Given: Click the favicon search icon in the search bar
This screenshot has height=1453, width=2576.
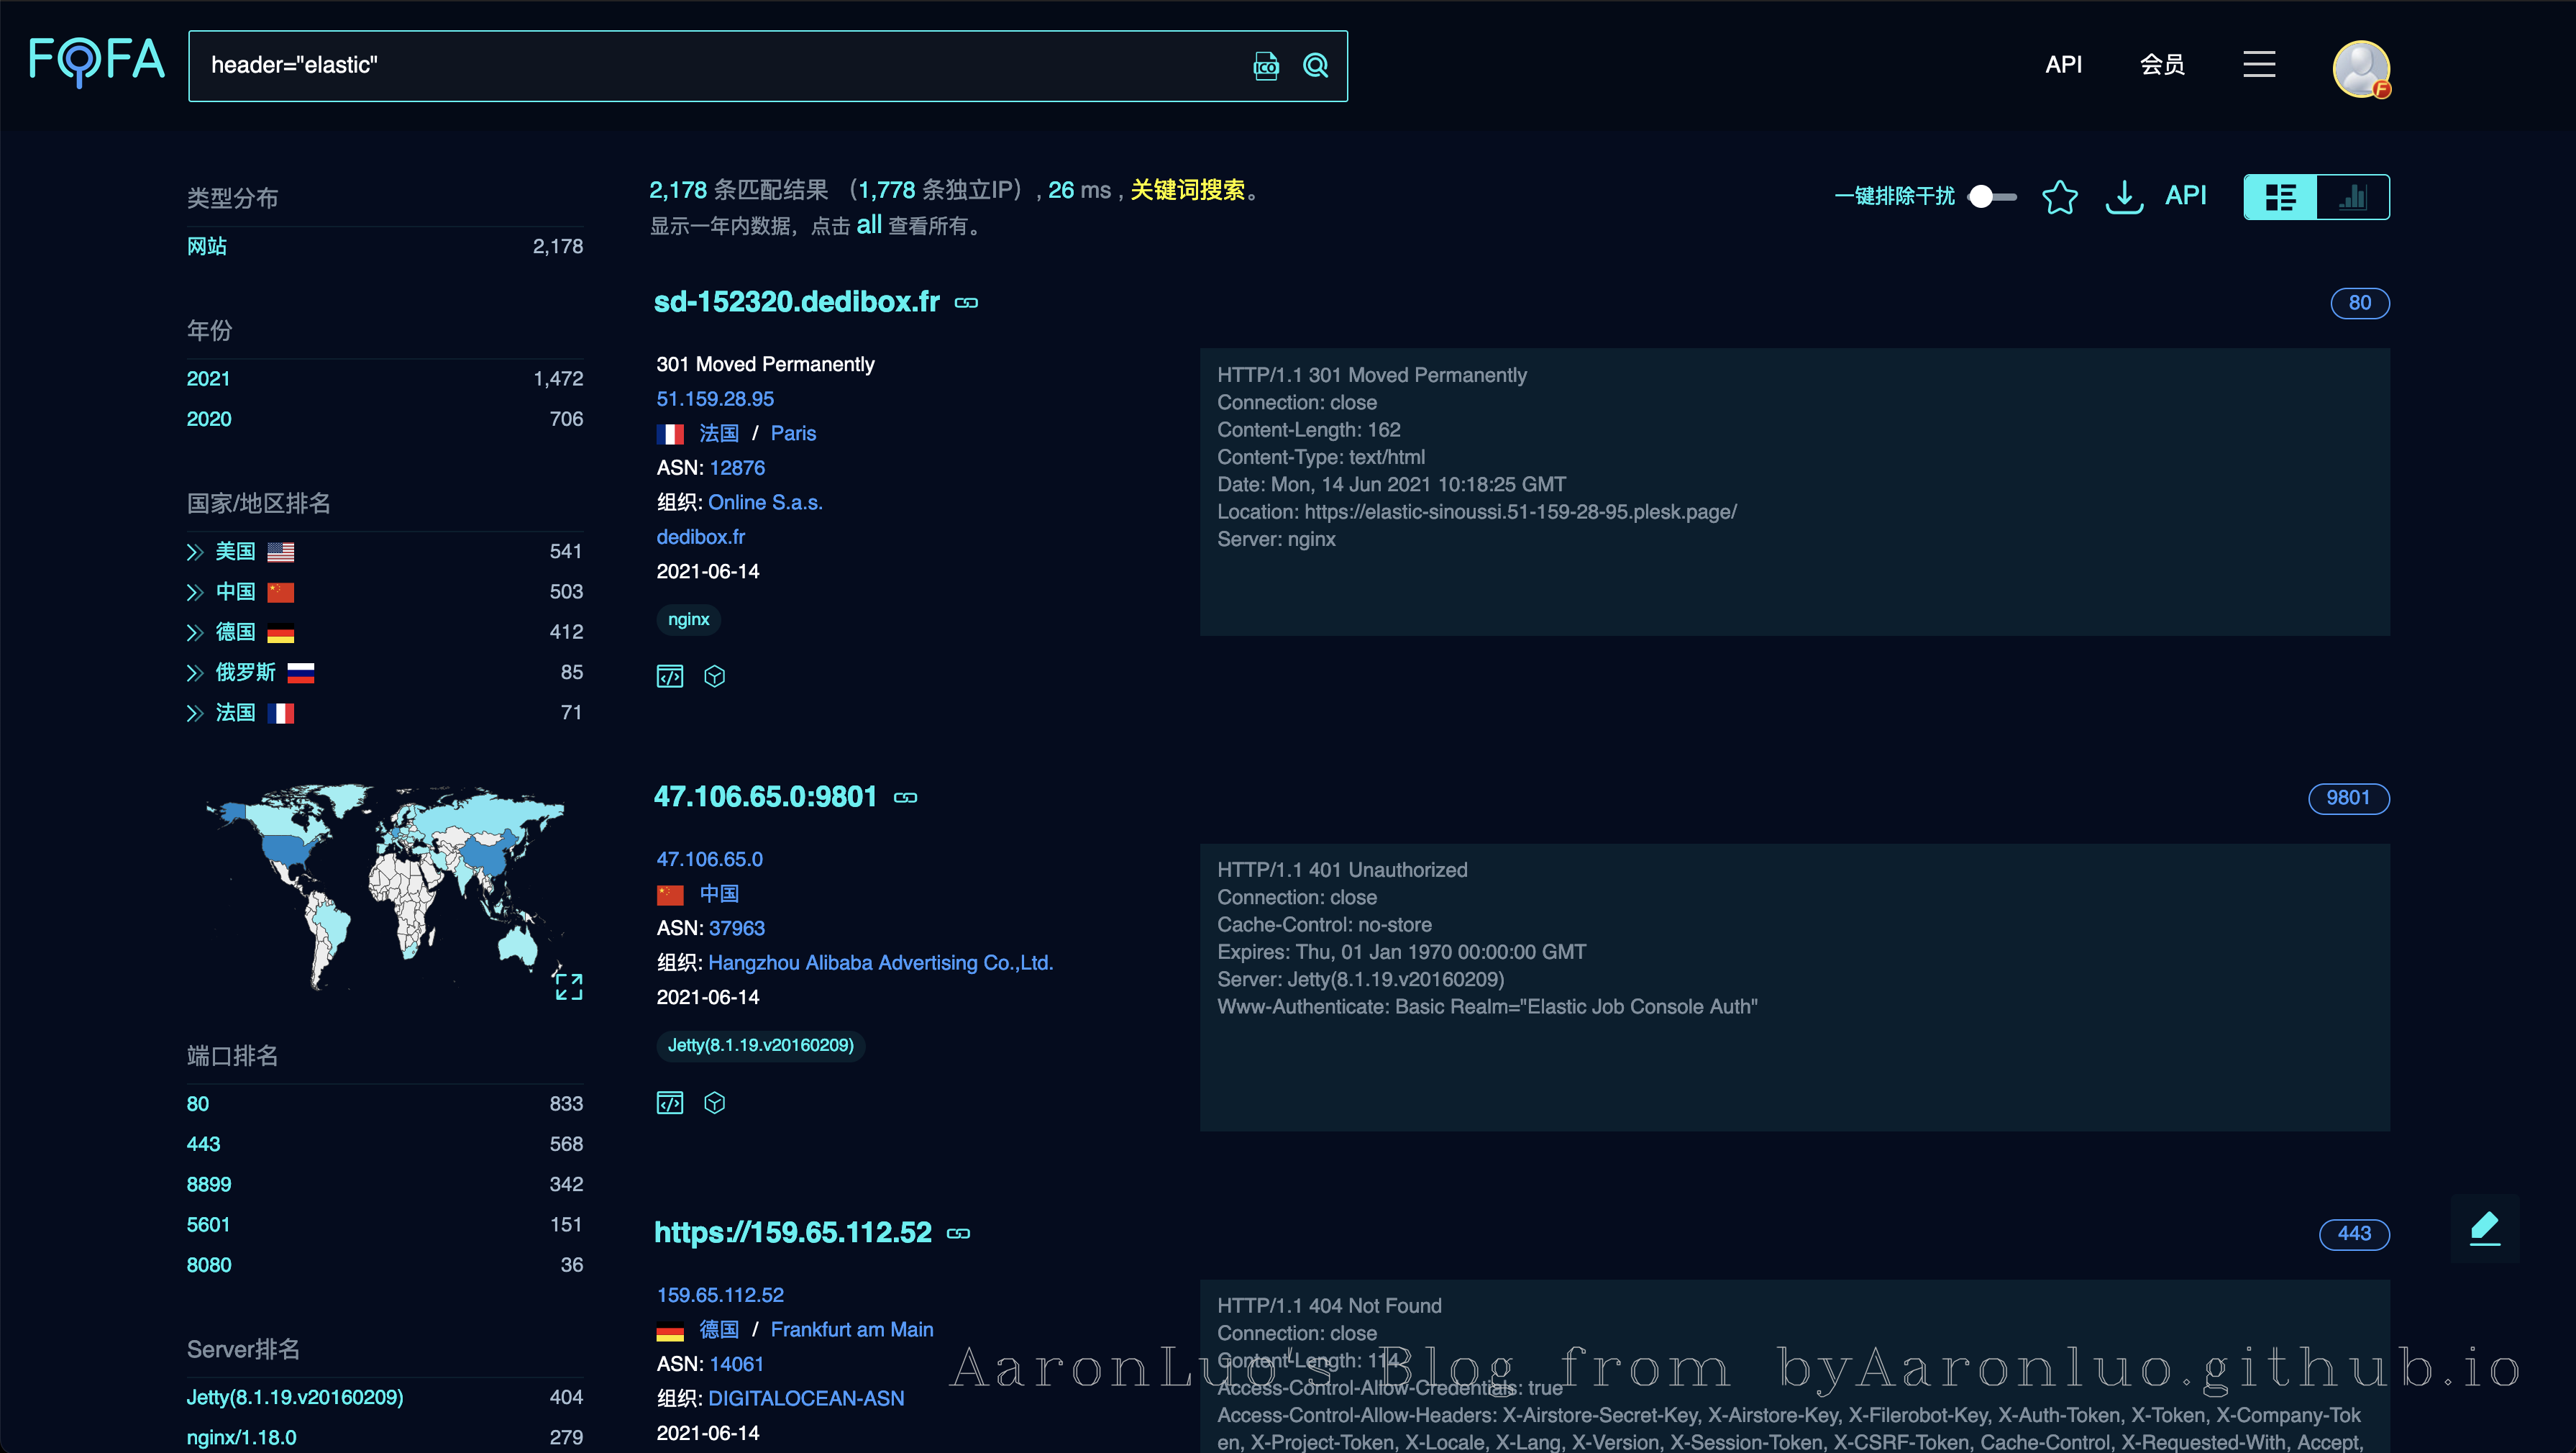Looking at the screenshot, I should click(x=1265, y=65).
